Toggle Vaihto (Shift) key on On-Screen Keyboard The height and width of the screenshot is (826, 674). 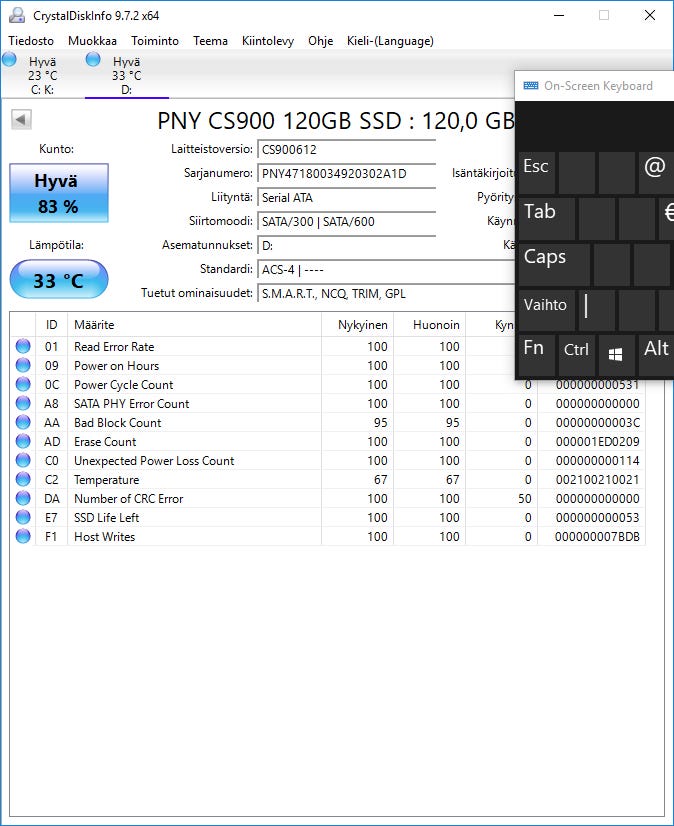(548, 310)
